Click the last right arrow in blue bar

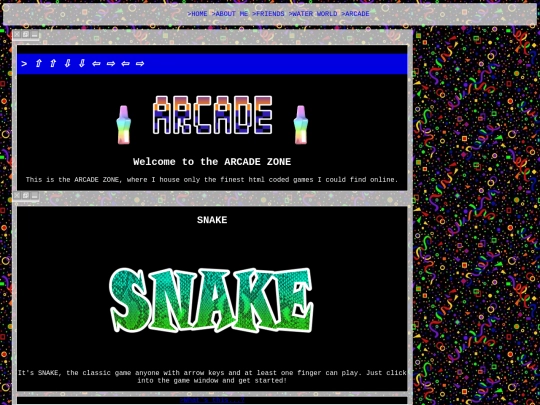point(140,64)
